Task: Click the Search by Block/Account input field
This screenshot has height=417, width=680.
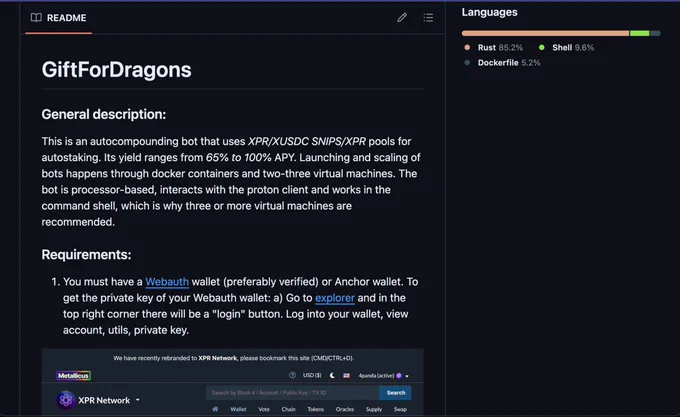Action: point(293,393)
